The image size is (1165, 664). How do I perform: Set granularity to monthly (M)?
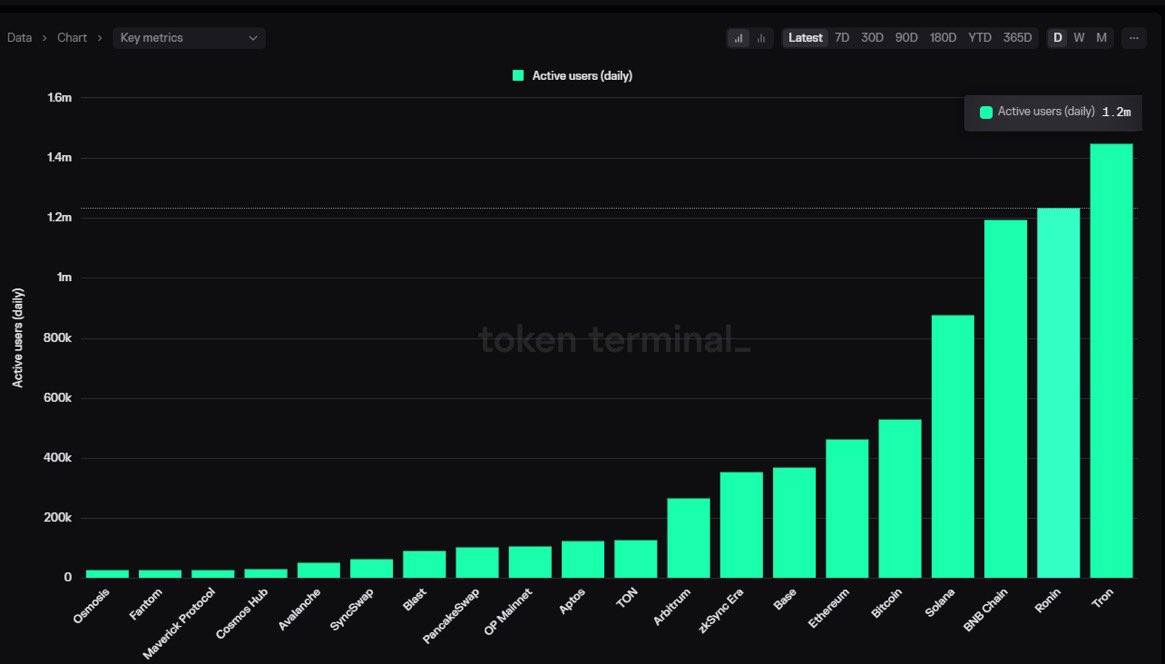click(1101, 38)
